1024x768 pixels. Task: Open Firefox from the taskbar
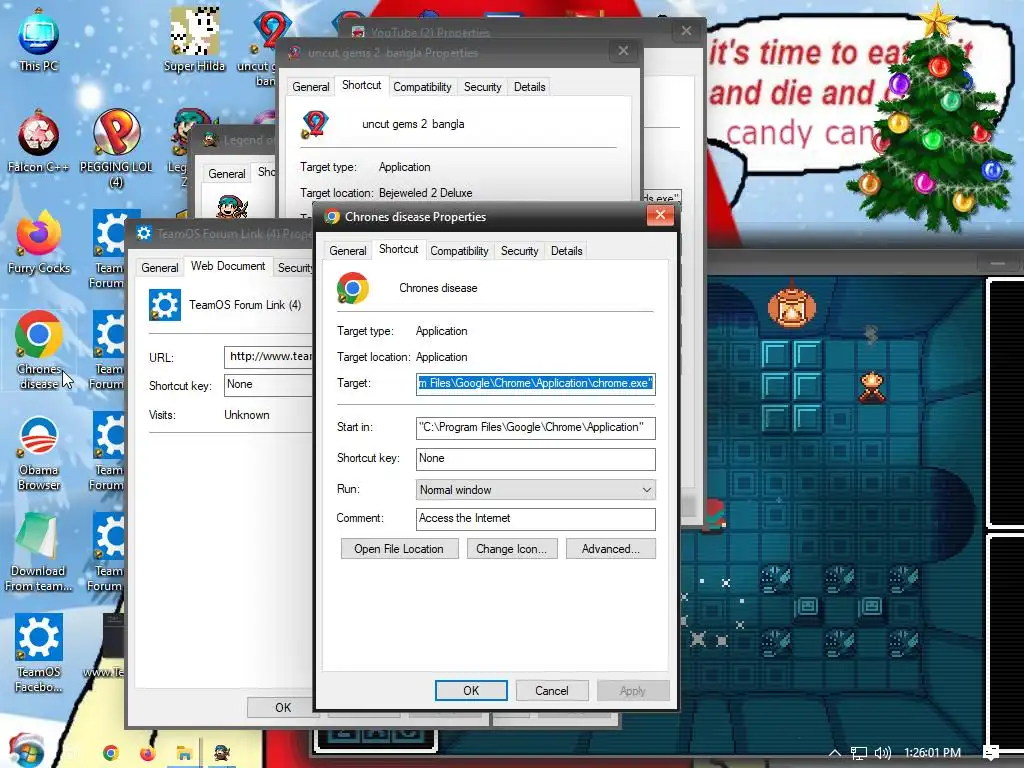(x=148, y=753)
